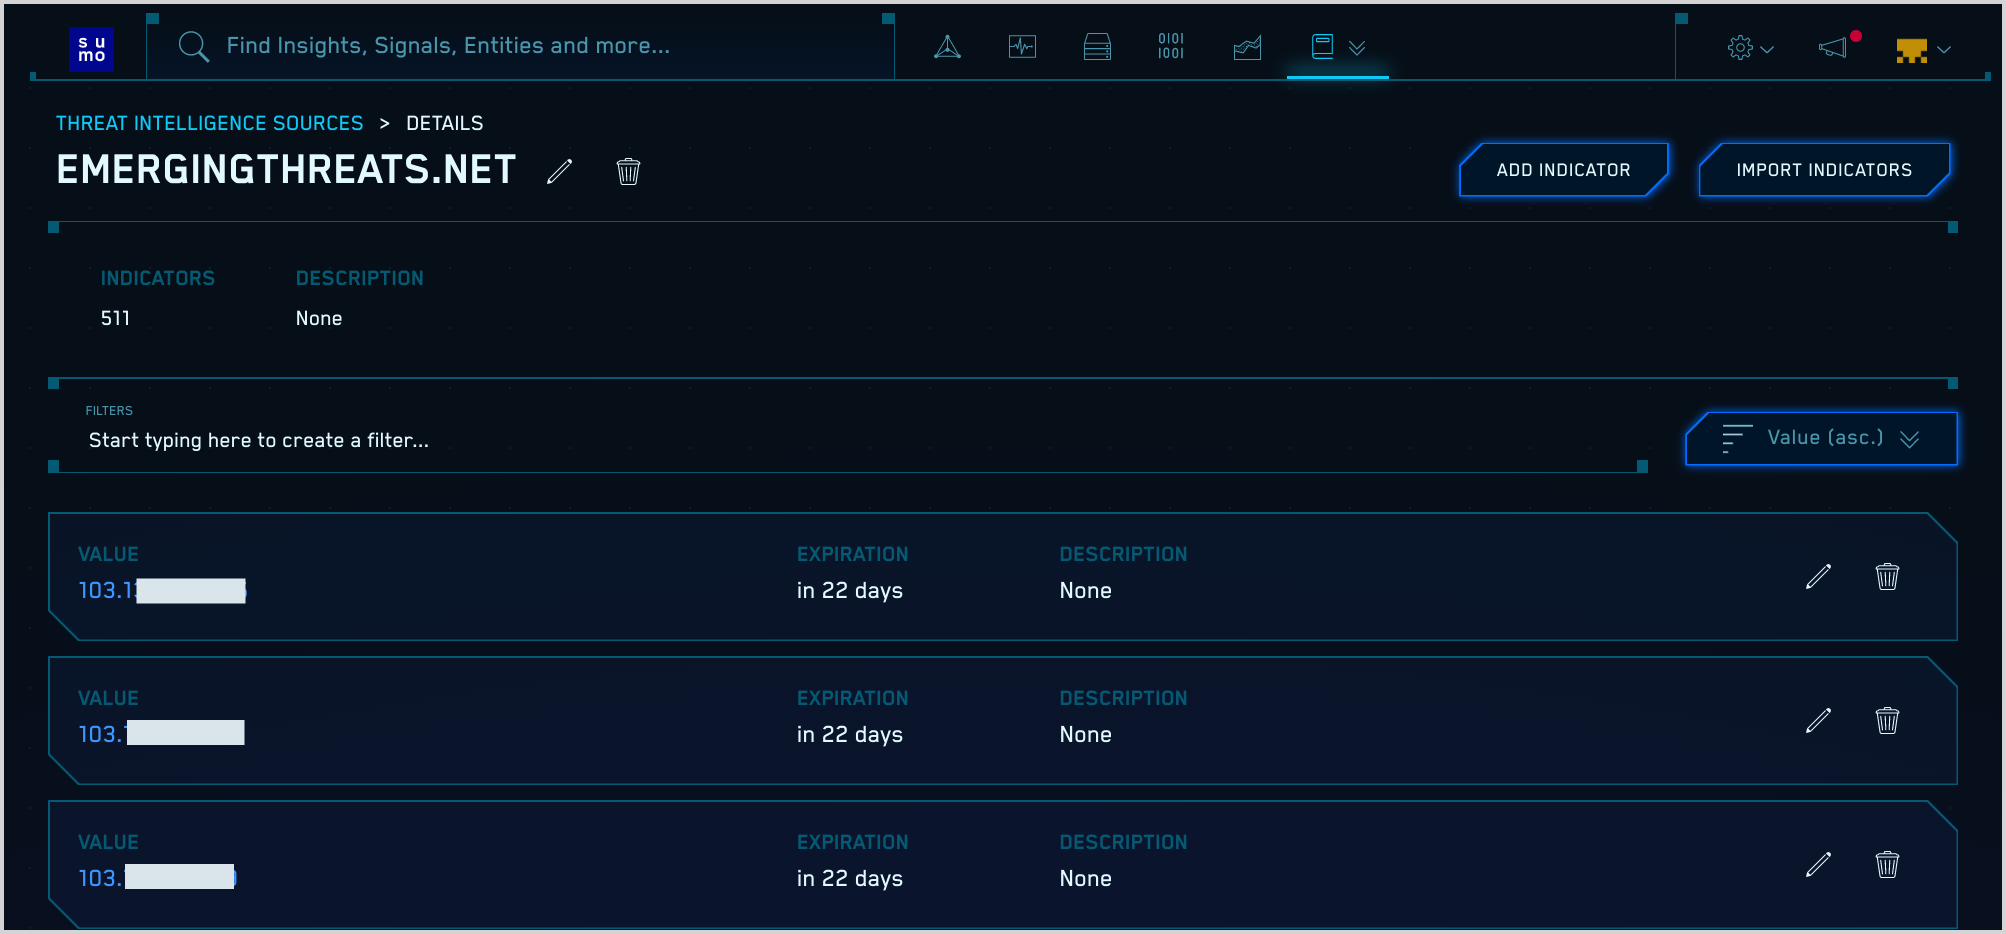This screenshot has width=2006, height=934.
Task: Click the ADD INDICATOR button
Action: pos(1563,170)
